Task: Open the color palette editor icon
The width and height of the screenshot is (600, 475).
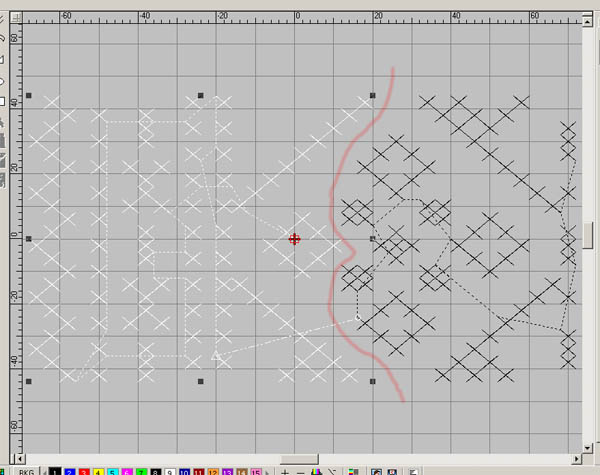Action: pos(354,472)
